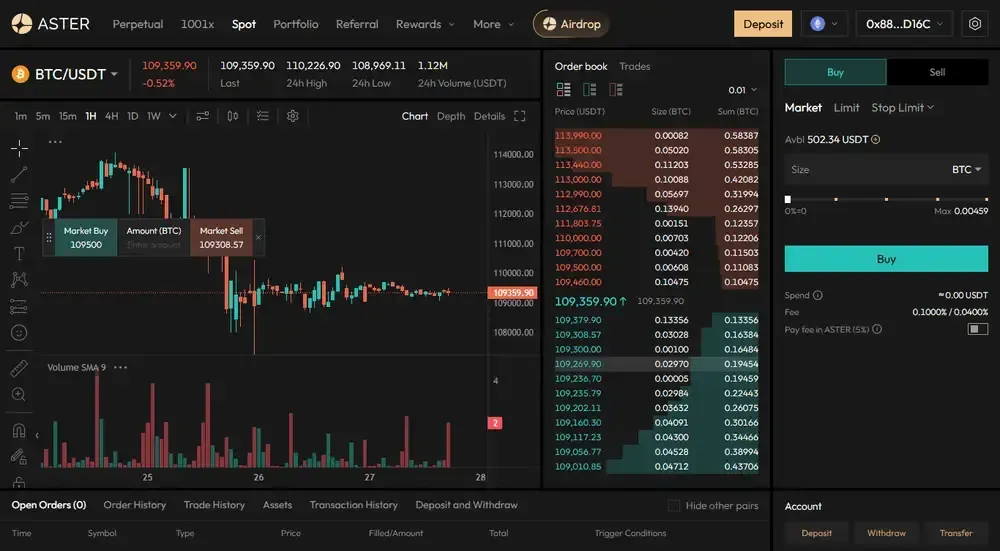Open the Portfolio page

[296, 24]
